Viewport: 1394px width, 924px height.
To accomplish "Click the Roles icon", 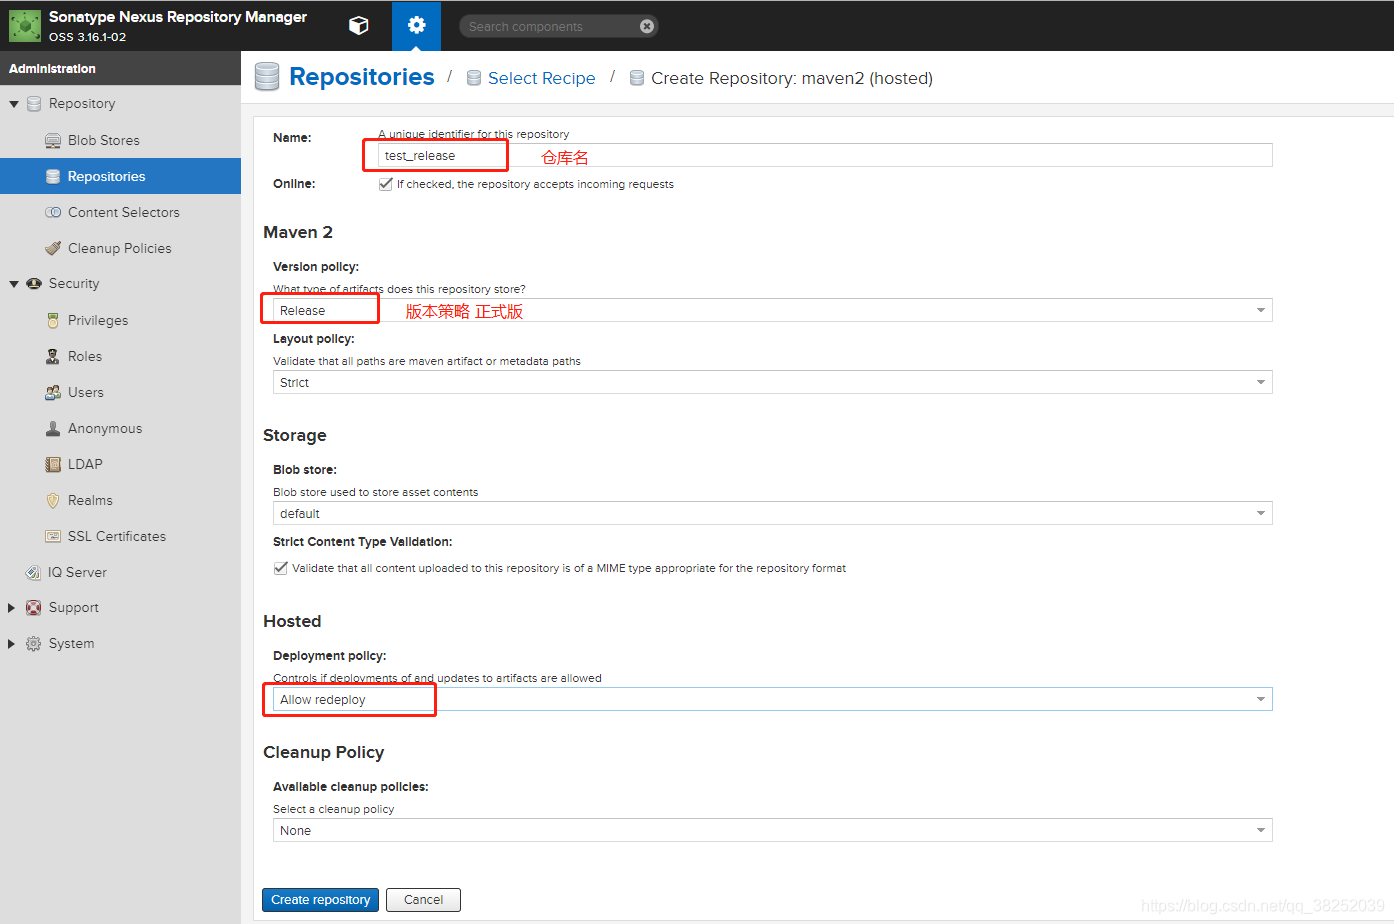I will coord(53,356).
